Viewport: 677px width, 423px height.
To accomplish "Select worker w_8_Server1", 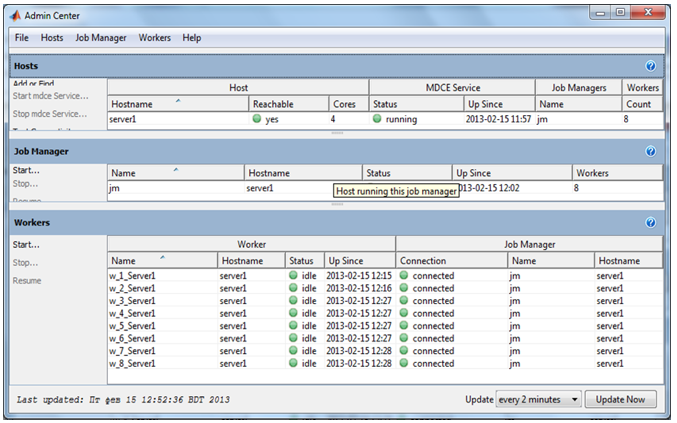I will pyautogui.click(x=385, y=363).
